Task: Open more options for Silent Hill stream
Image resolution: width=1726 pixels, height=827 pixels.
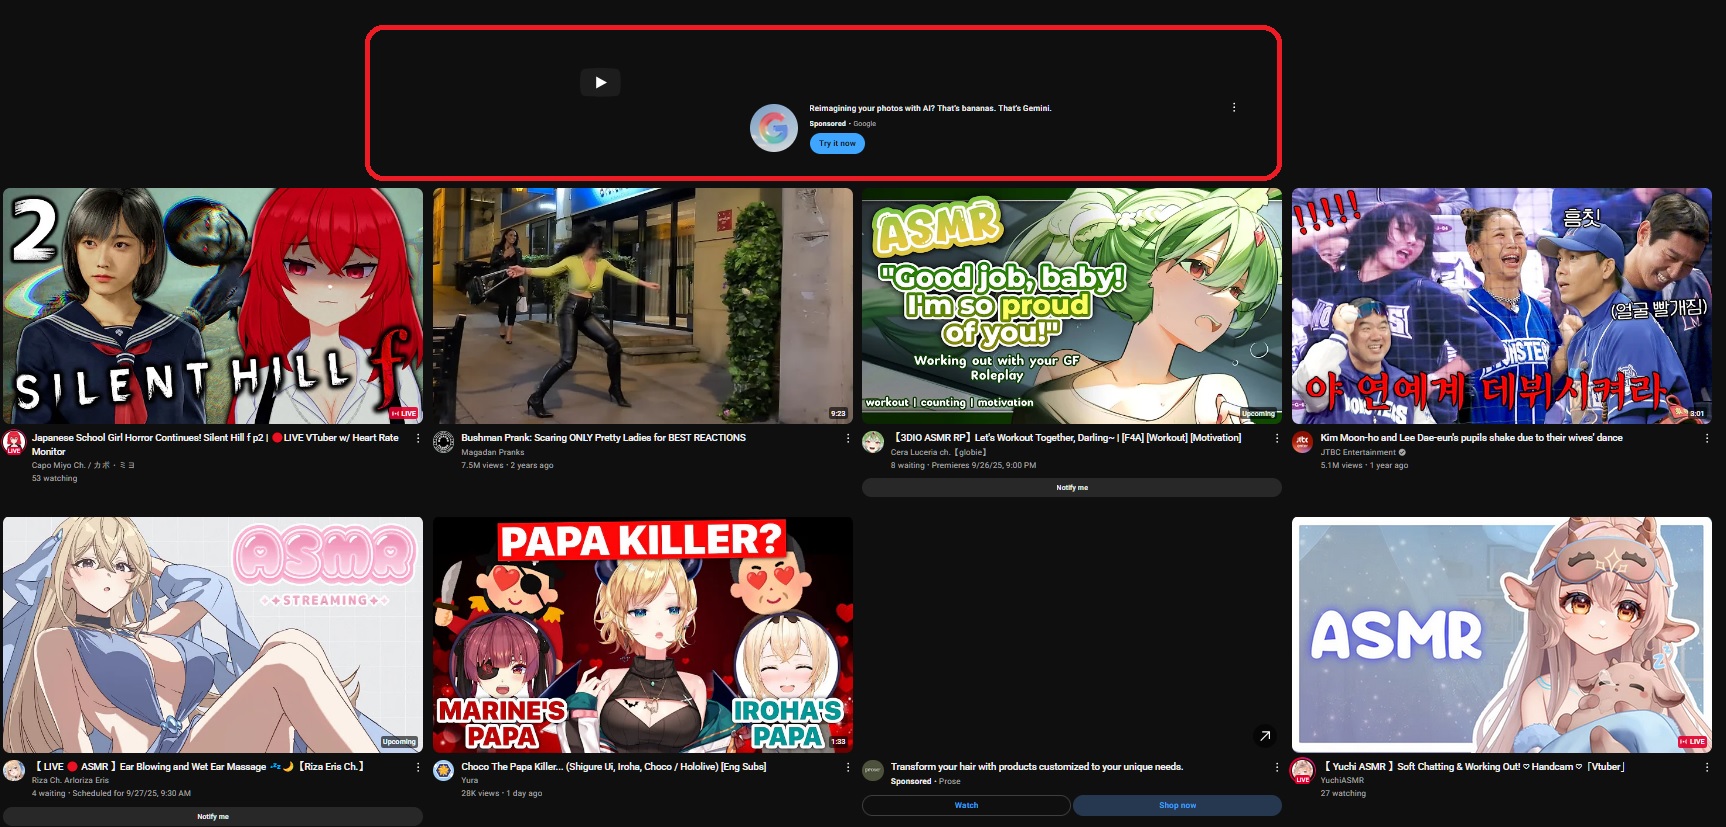Action: (x=418, y=438)
